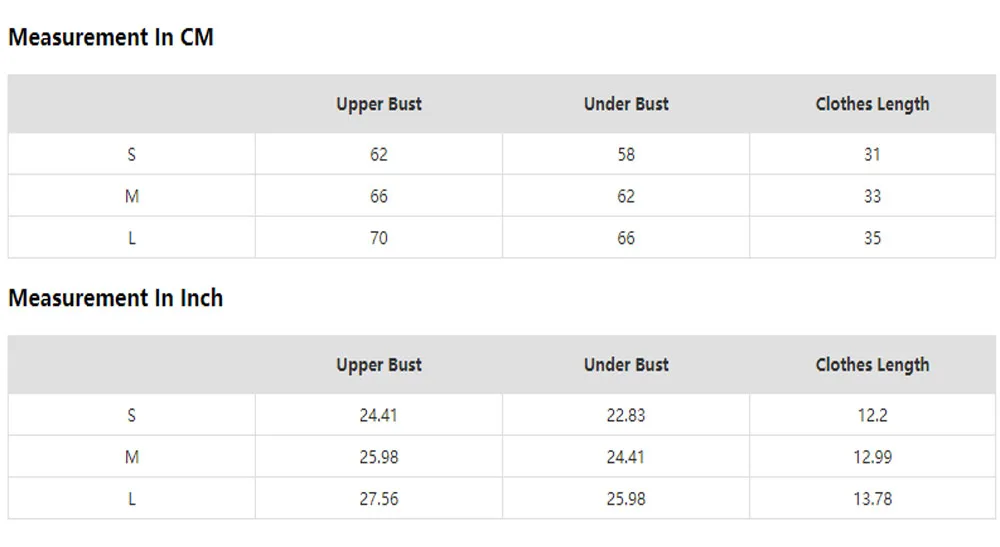This screenshot has width=1000, height=547.
Task: Click the 35 clothes length cell
Action: tap(872, 238)
